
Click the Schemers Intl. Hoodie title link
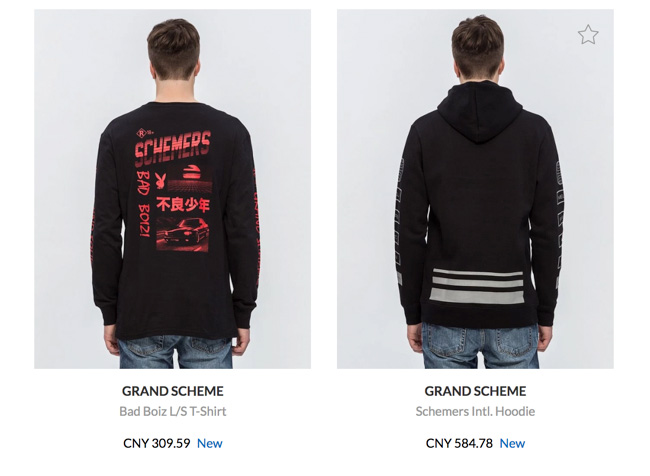tap(475, 411)
